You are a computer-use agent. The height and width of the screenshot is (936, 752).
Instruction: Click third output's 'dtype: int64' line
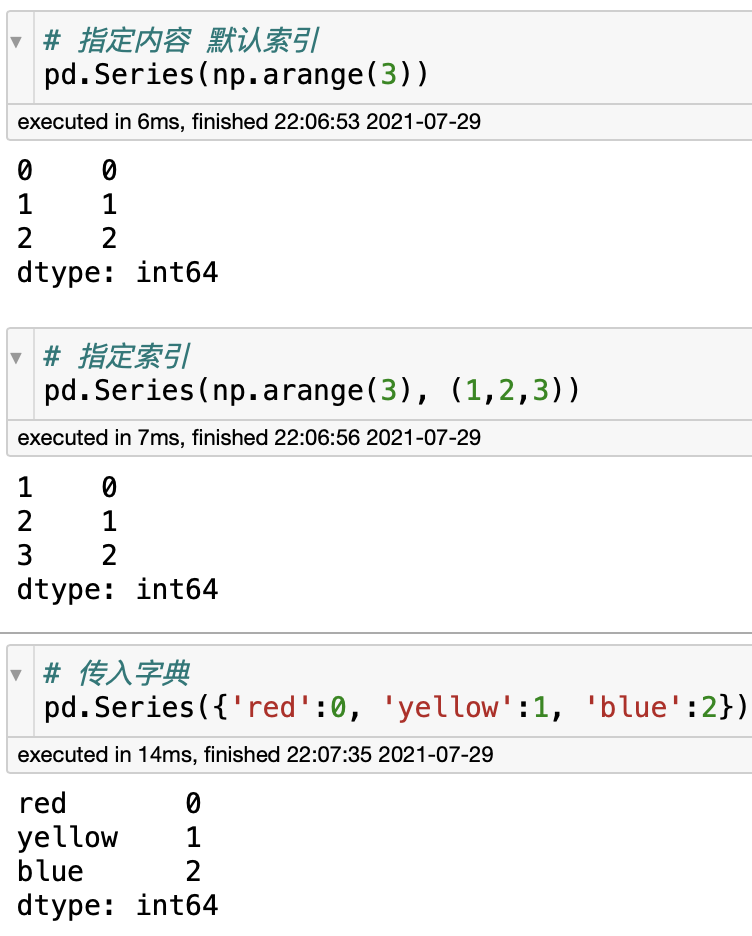[x=118, y=905]
